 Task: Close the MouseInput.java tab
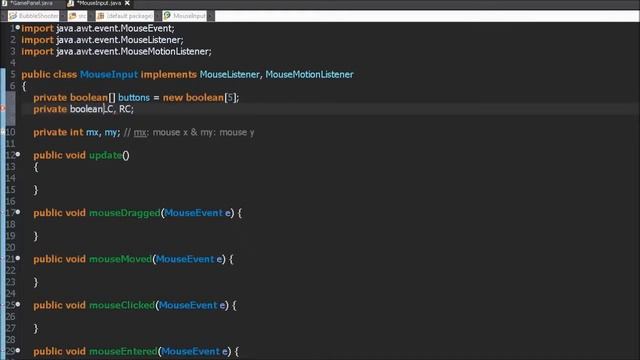click(127, 3)
